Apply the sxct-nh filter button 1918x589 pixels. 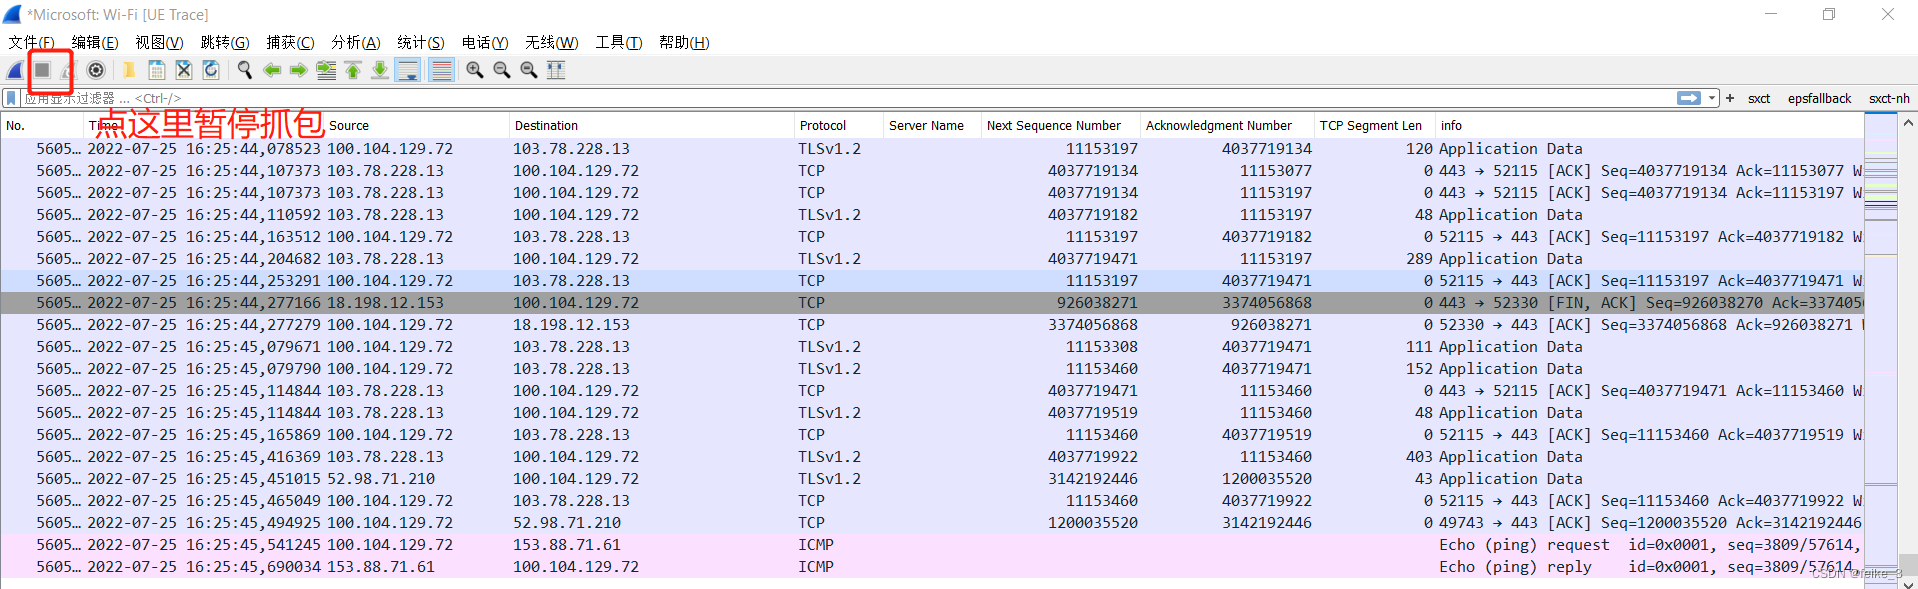pos(1889,98)
